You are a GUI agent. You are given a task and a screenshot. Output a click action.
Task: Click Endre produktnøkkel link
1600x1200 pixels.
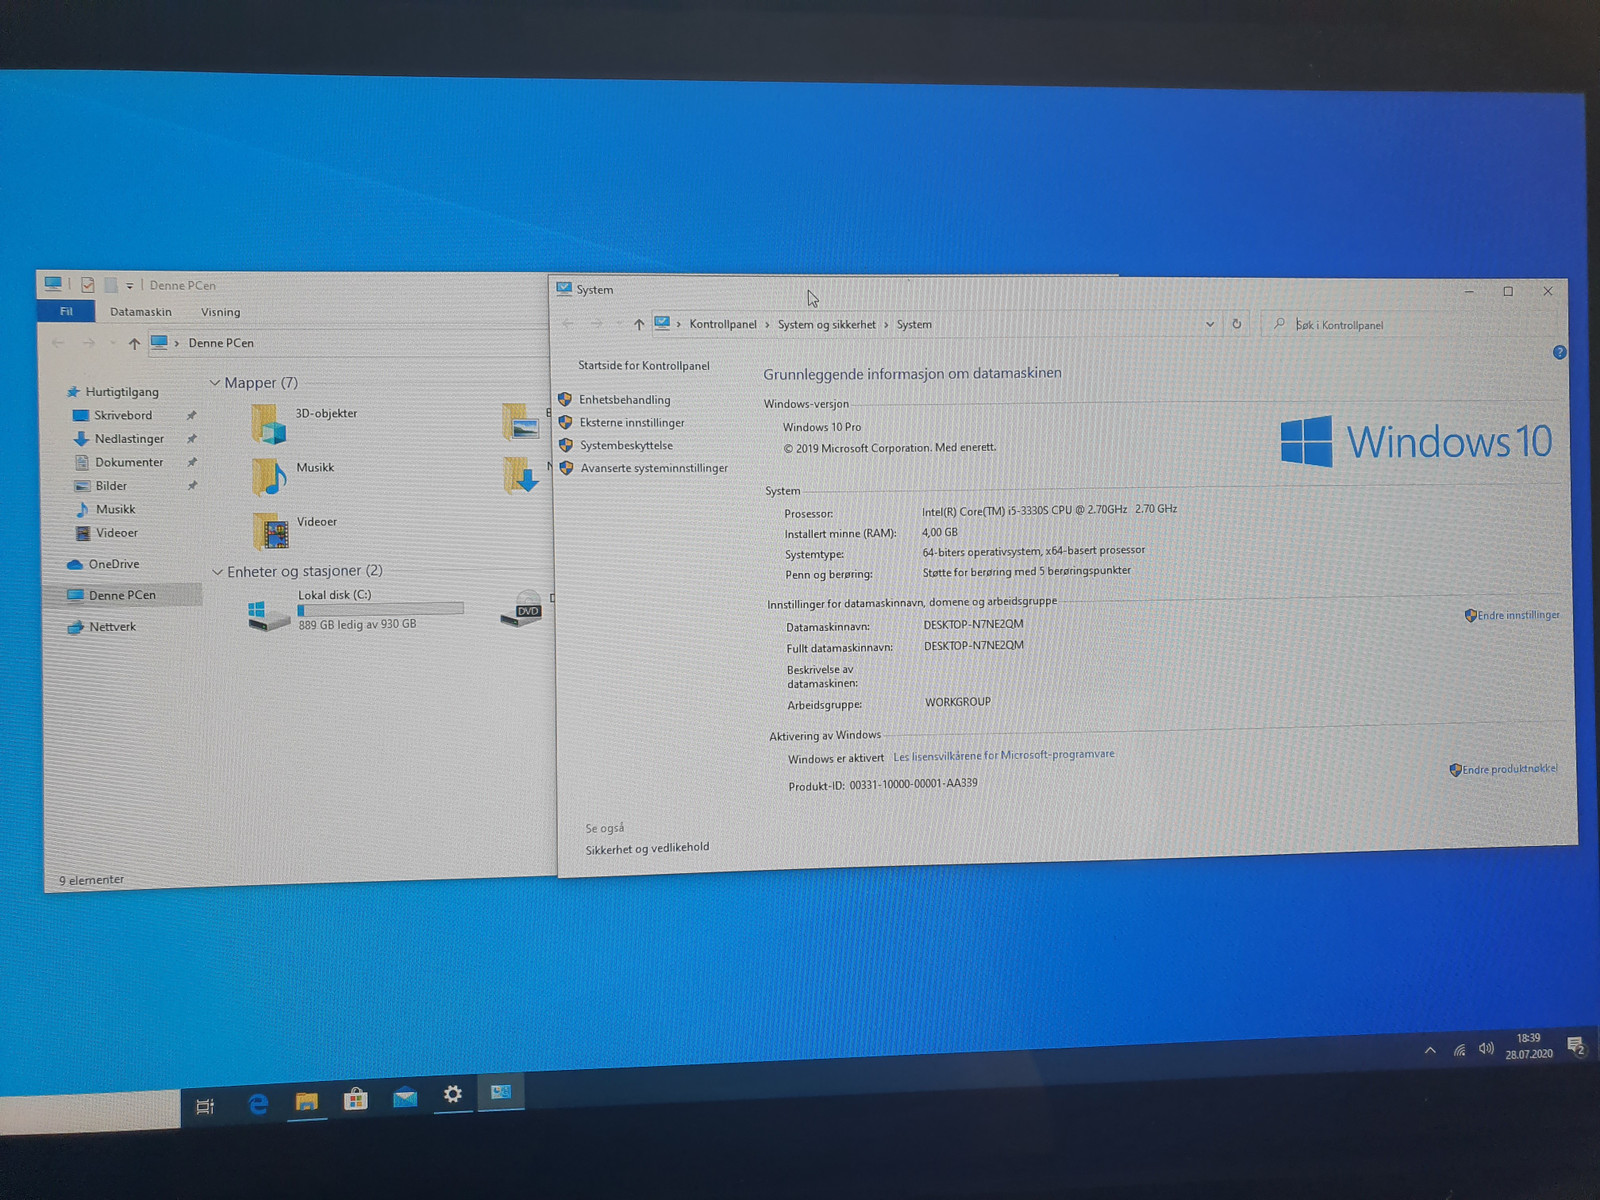(1503, 769)
